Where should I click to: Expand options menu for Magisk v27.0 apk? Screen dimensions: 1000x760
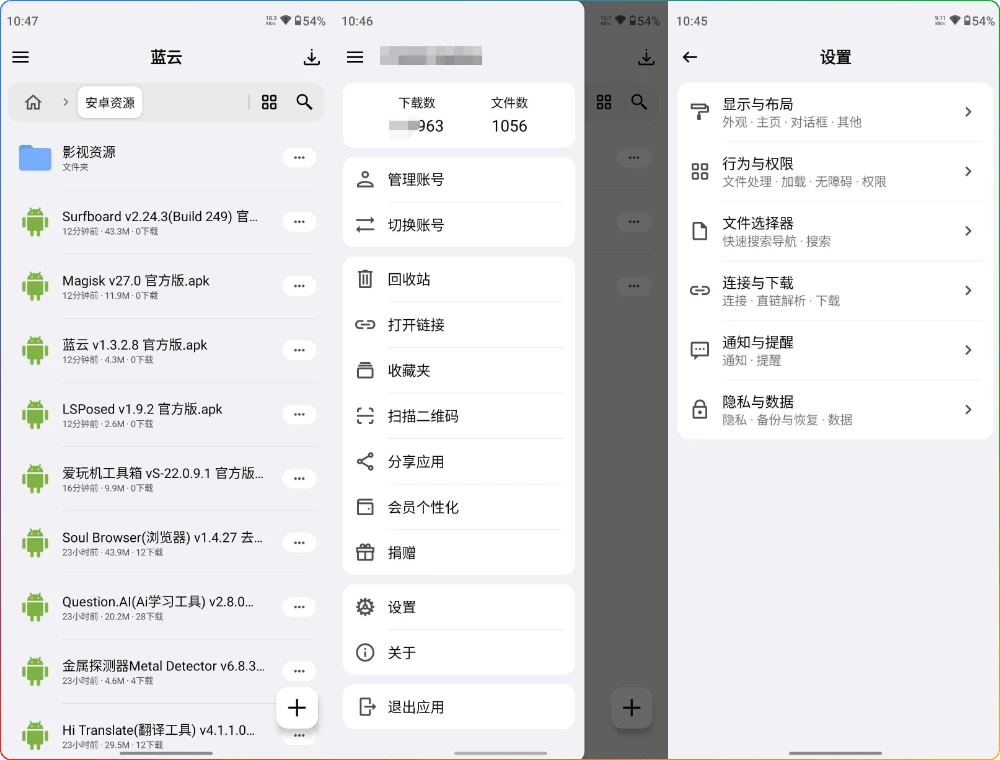click(299, 286)
